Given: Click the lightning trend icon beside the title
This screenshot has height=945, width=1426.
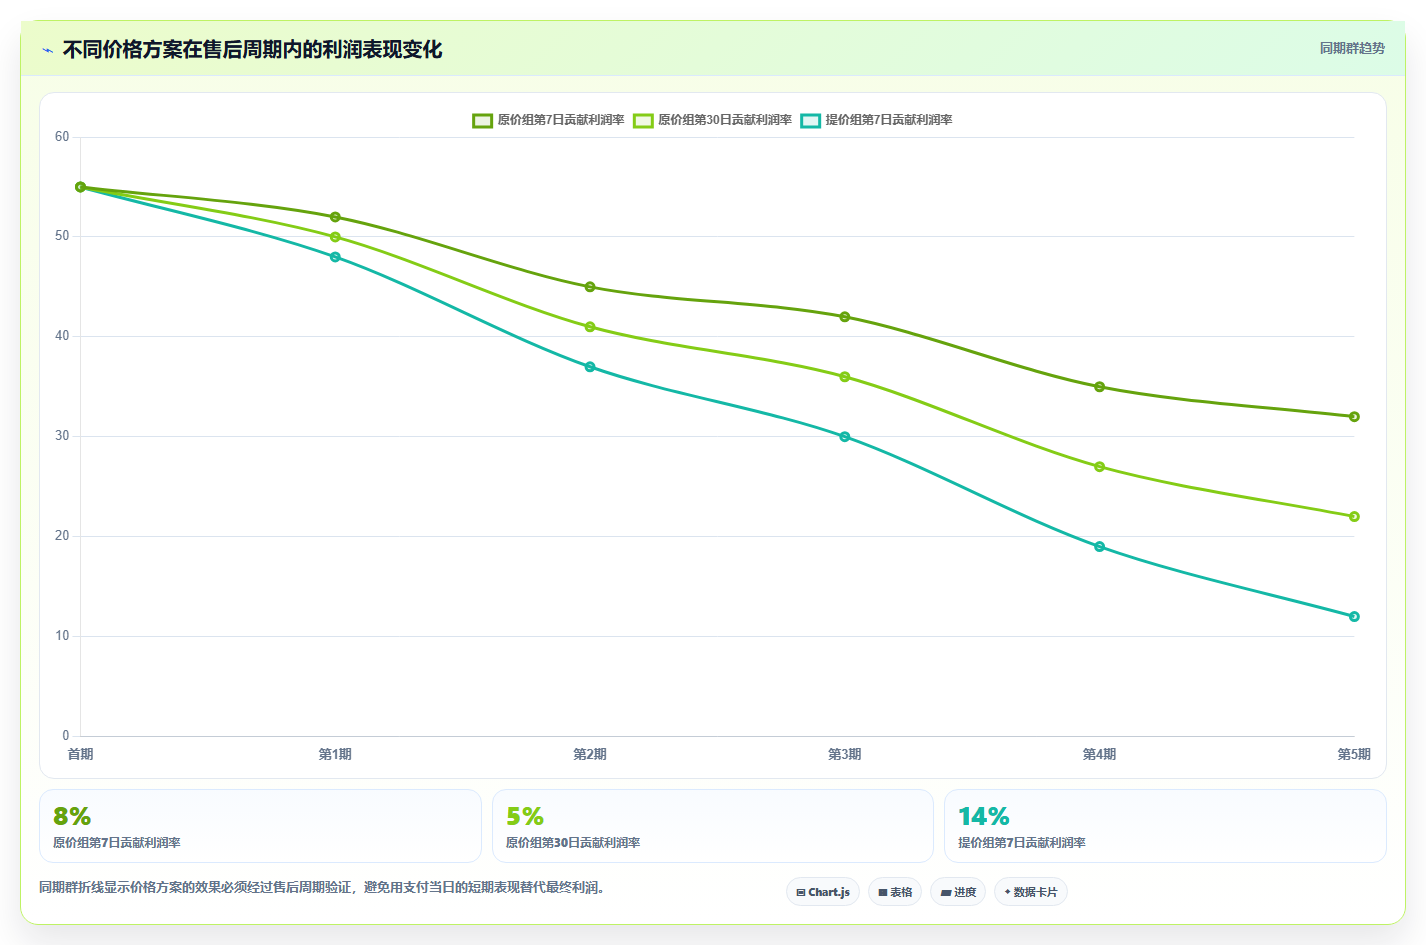Looking at the screenshot, I should tap(47, 50).
